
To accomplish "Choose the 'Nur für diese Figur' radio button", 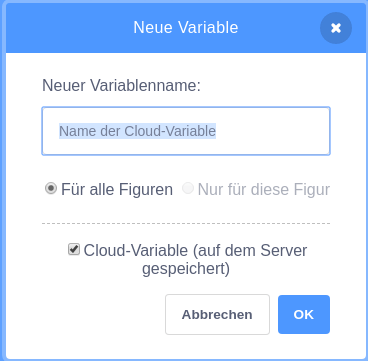I will (188, 189).
